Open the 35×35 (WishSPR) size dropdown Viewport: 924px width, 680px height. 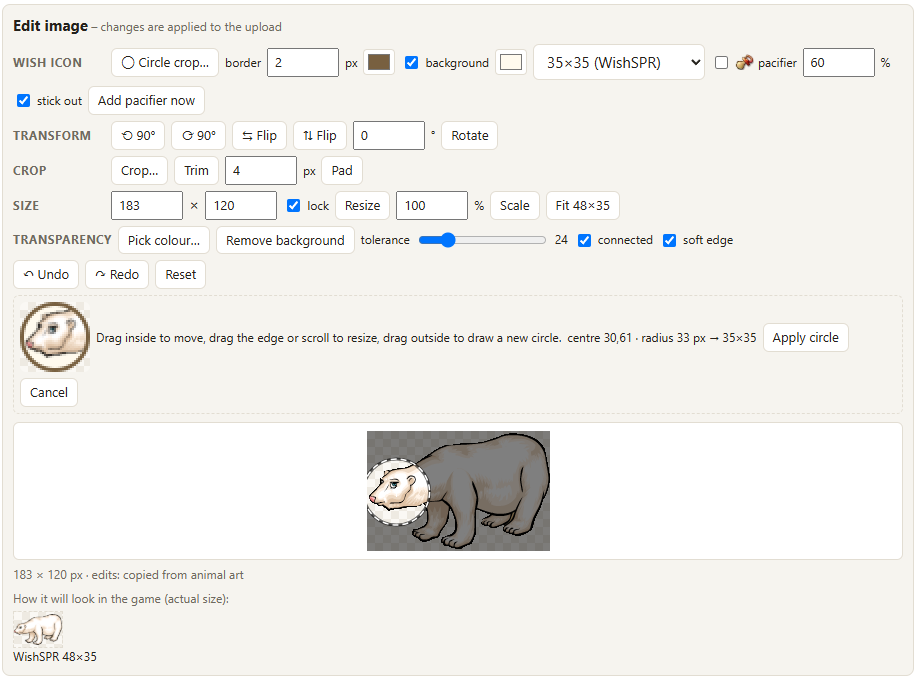click(619, 62)
